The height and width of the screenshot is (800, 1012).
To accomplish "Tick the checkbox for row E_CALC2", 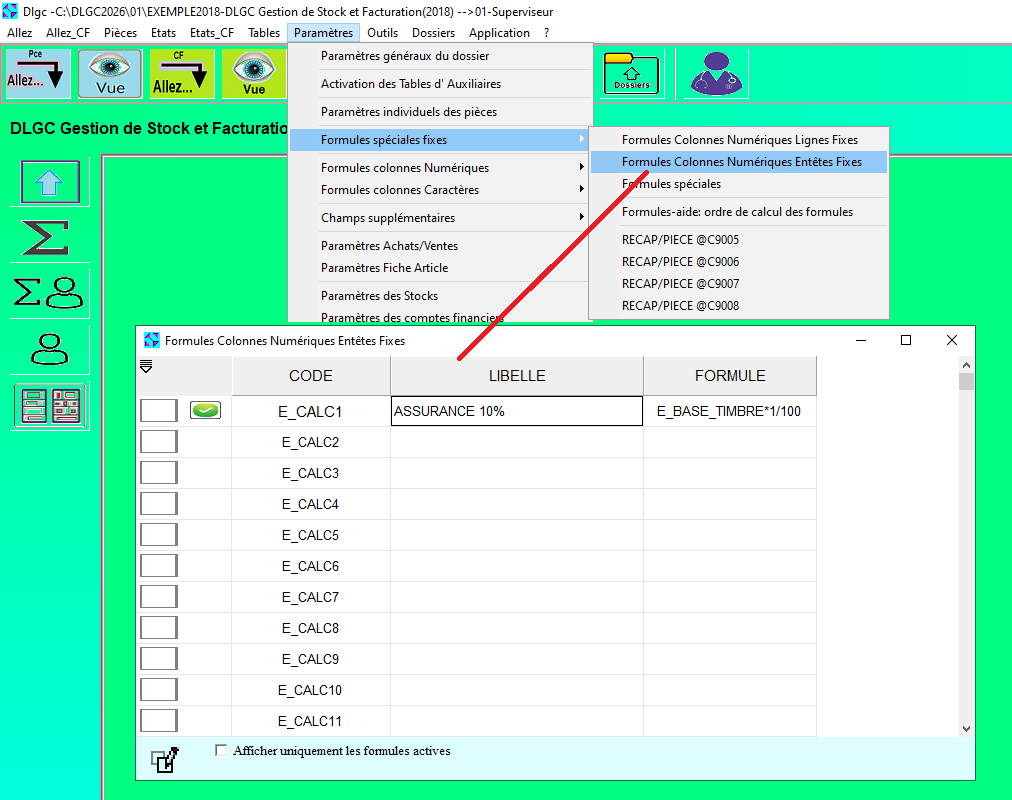I will click(x=158, y=442).
